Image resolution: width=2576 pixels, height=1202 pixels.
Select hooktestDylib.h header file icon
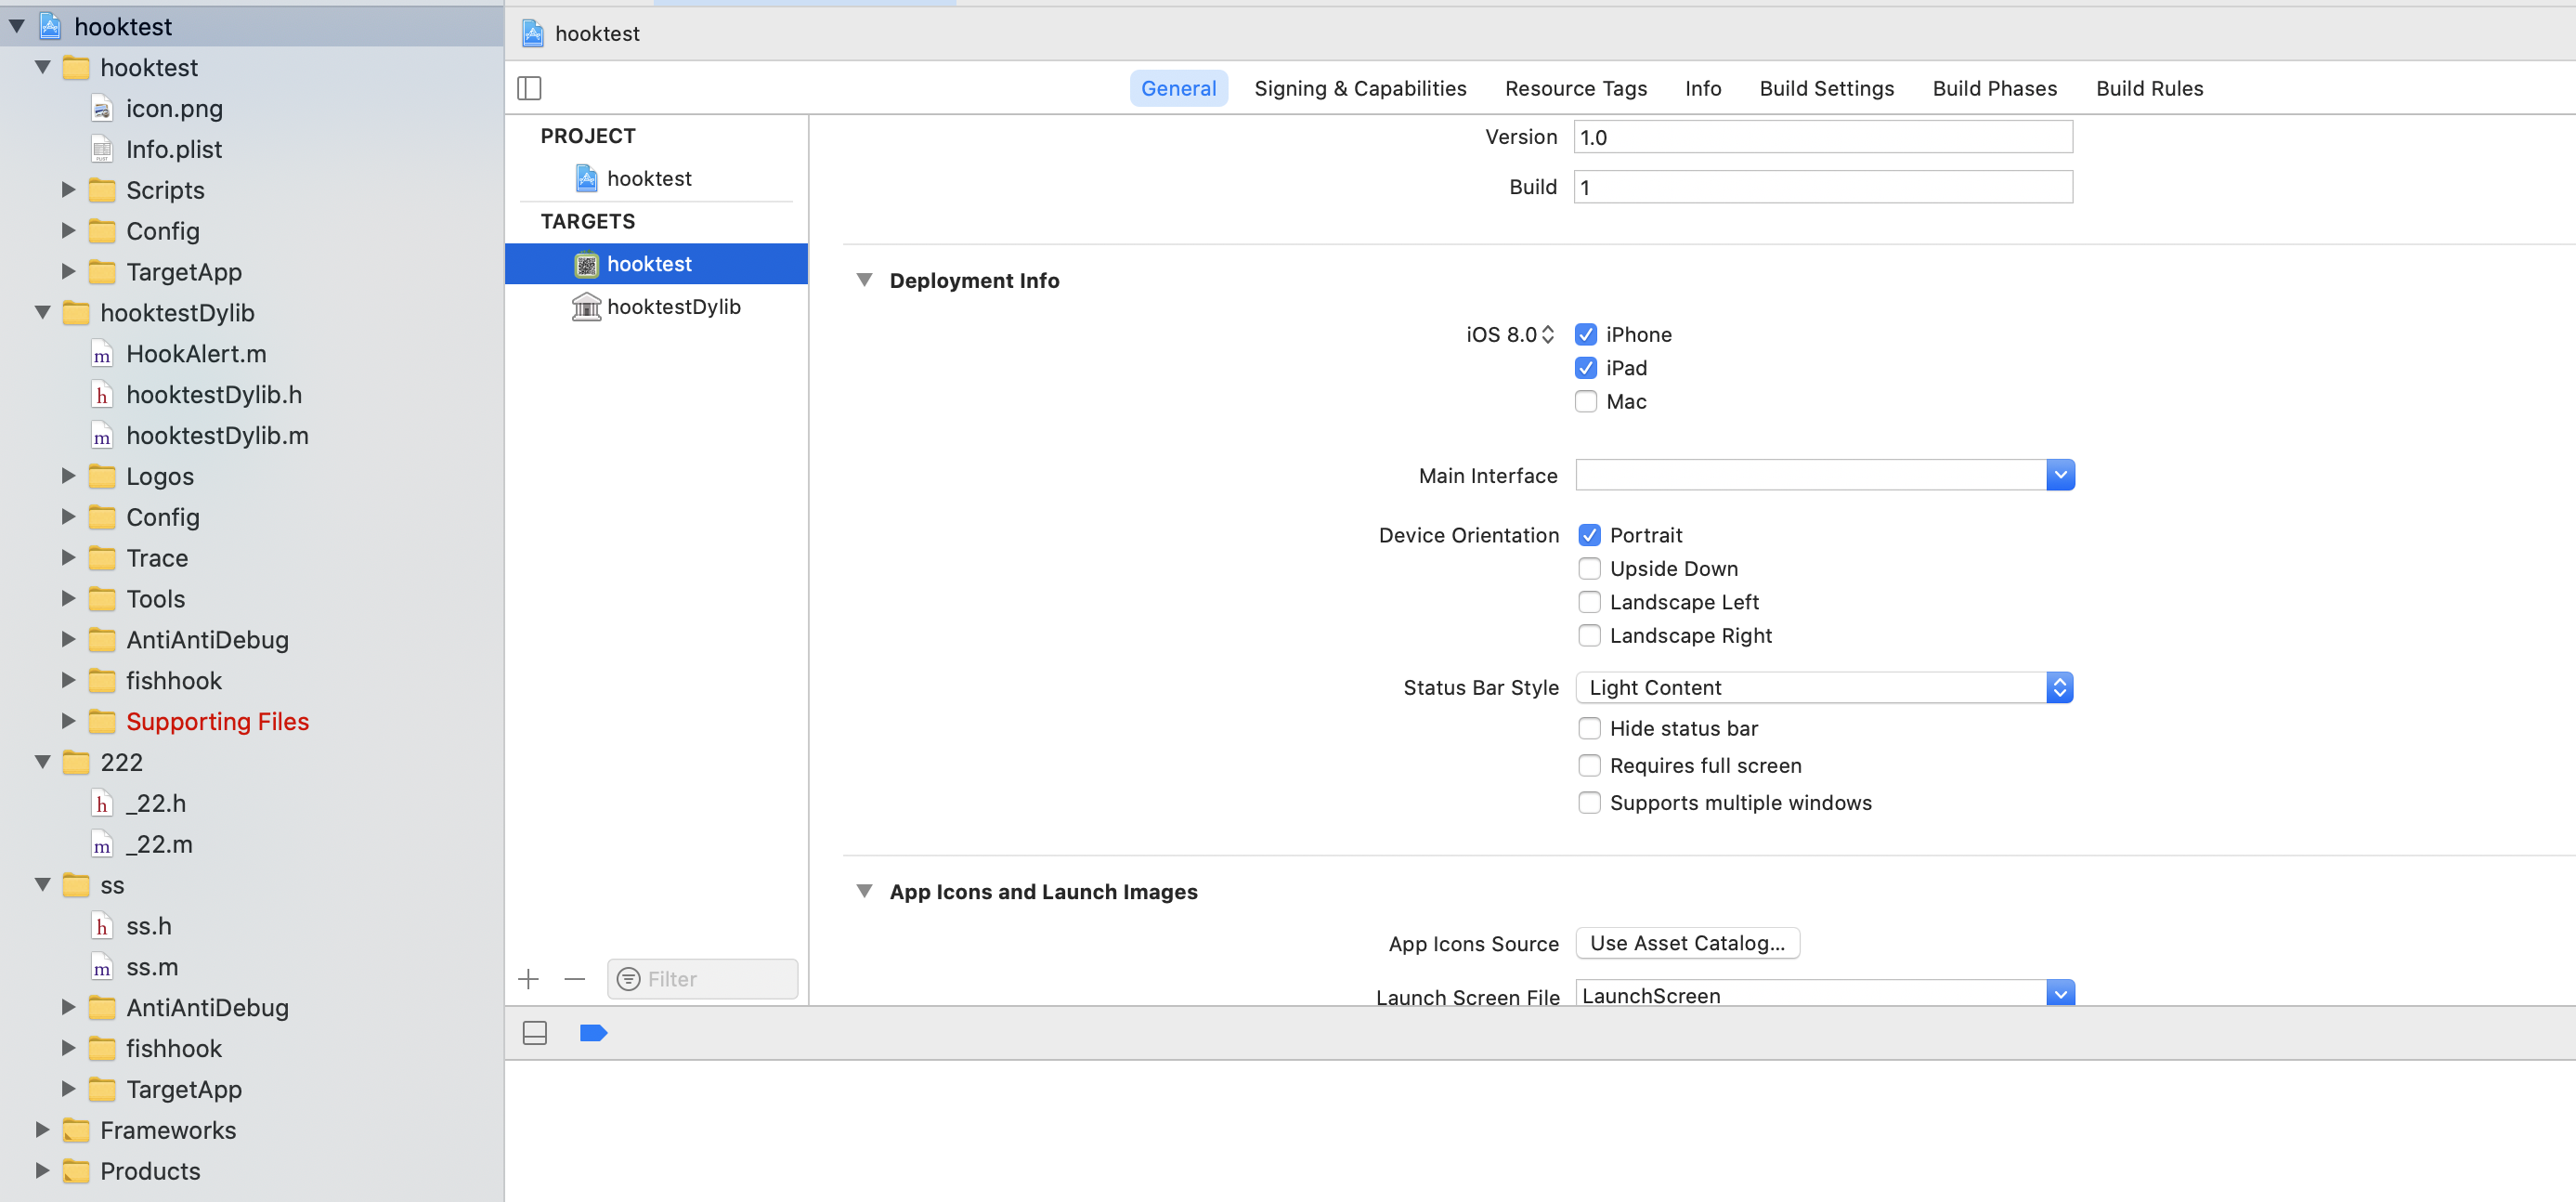(x=102, y=395)
